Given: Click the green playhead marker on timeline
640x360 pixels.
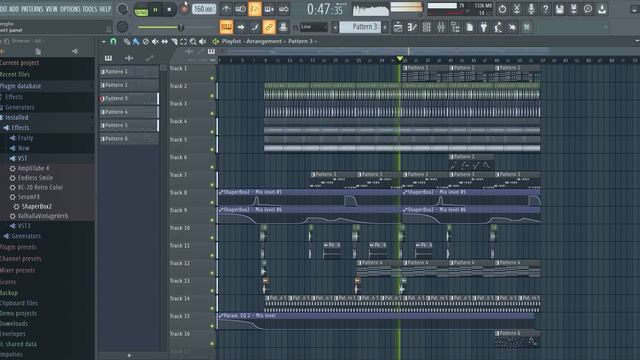Looking at the screenshot, I should point(400,60).
